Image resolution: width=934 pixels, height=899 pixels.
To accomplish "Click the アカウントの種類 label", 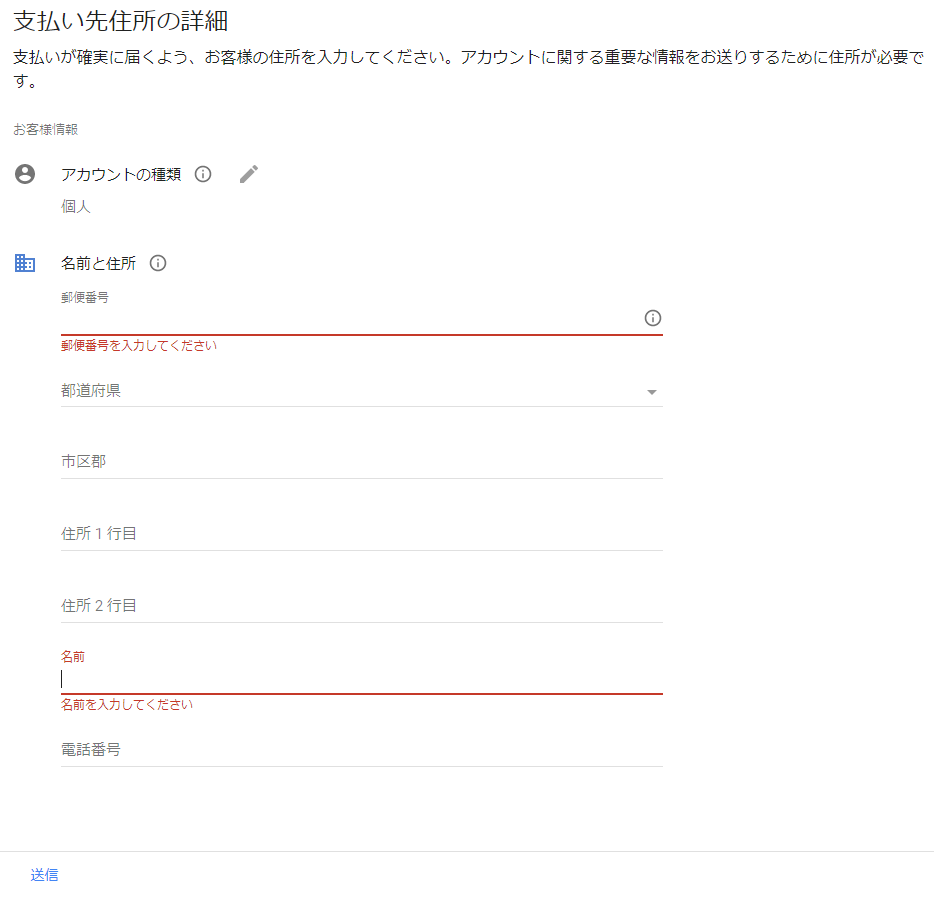I will click(x=121, y=174).
